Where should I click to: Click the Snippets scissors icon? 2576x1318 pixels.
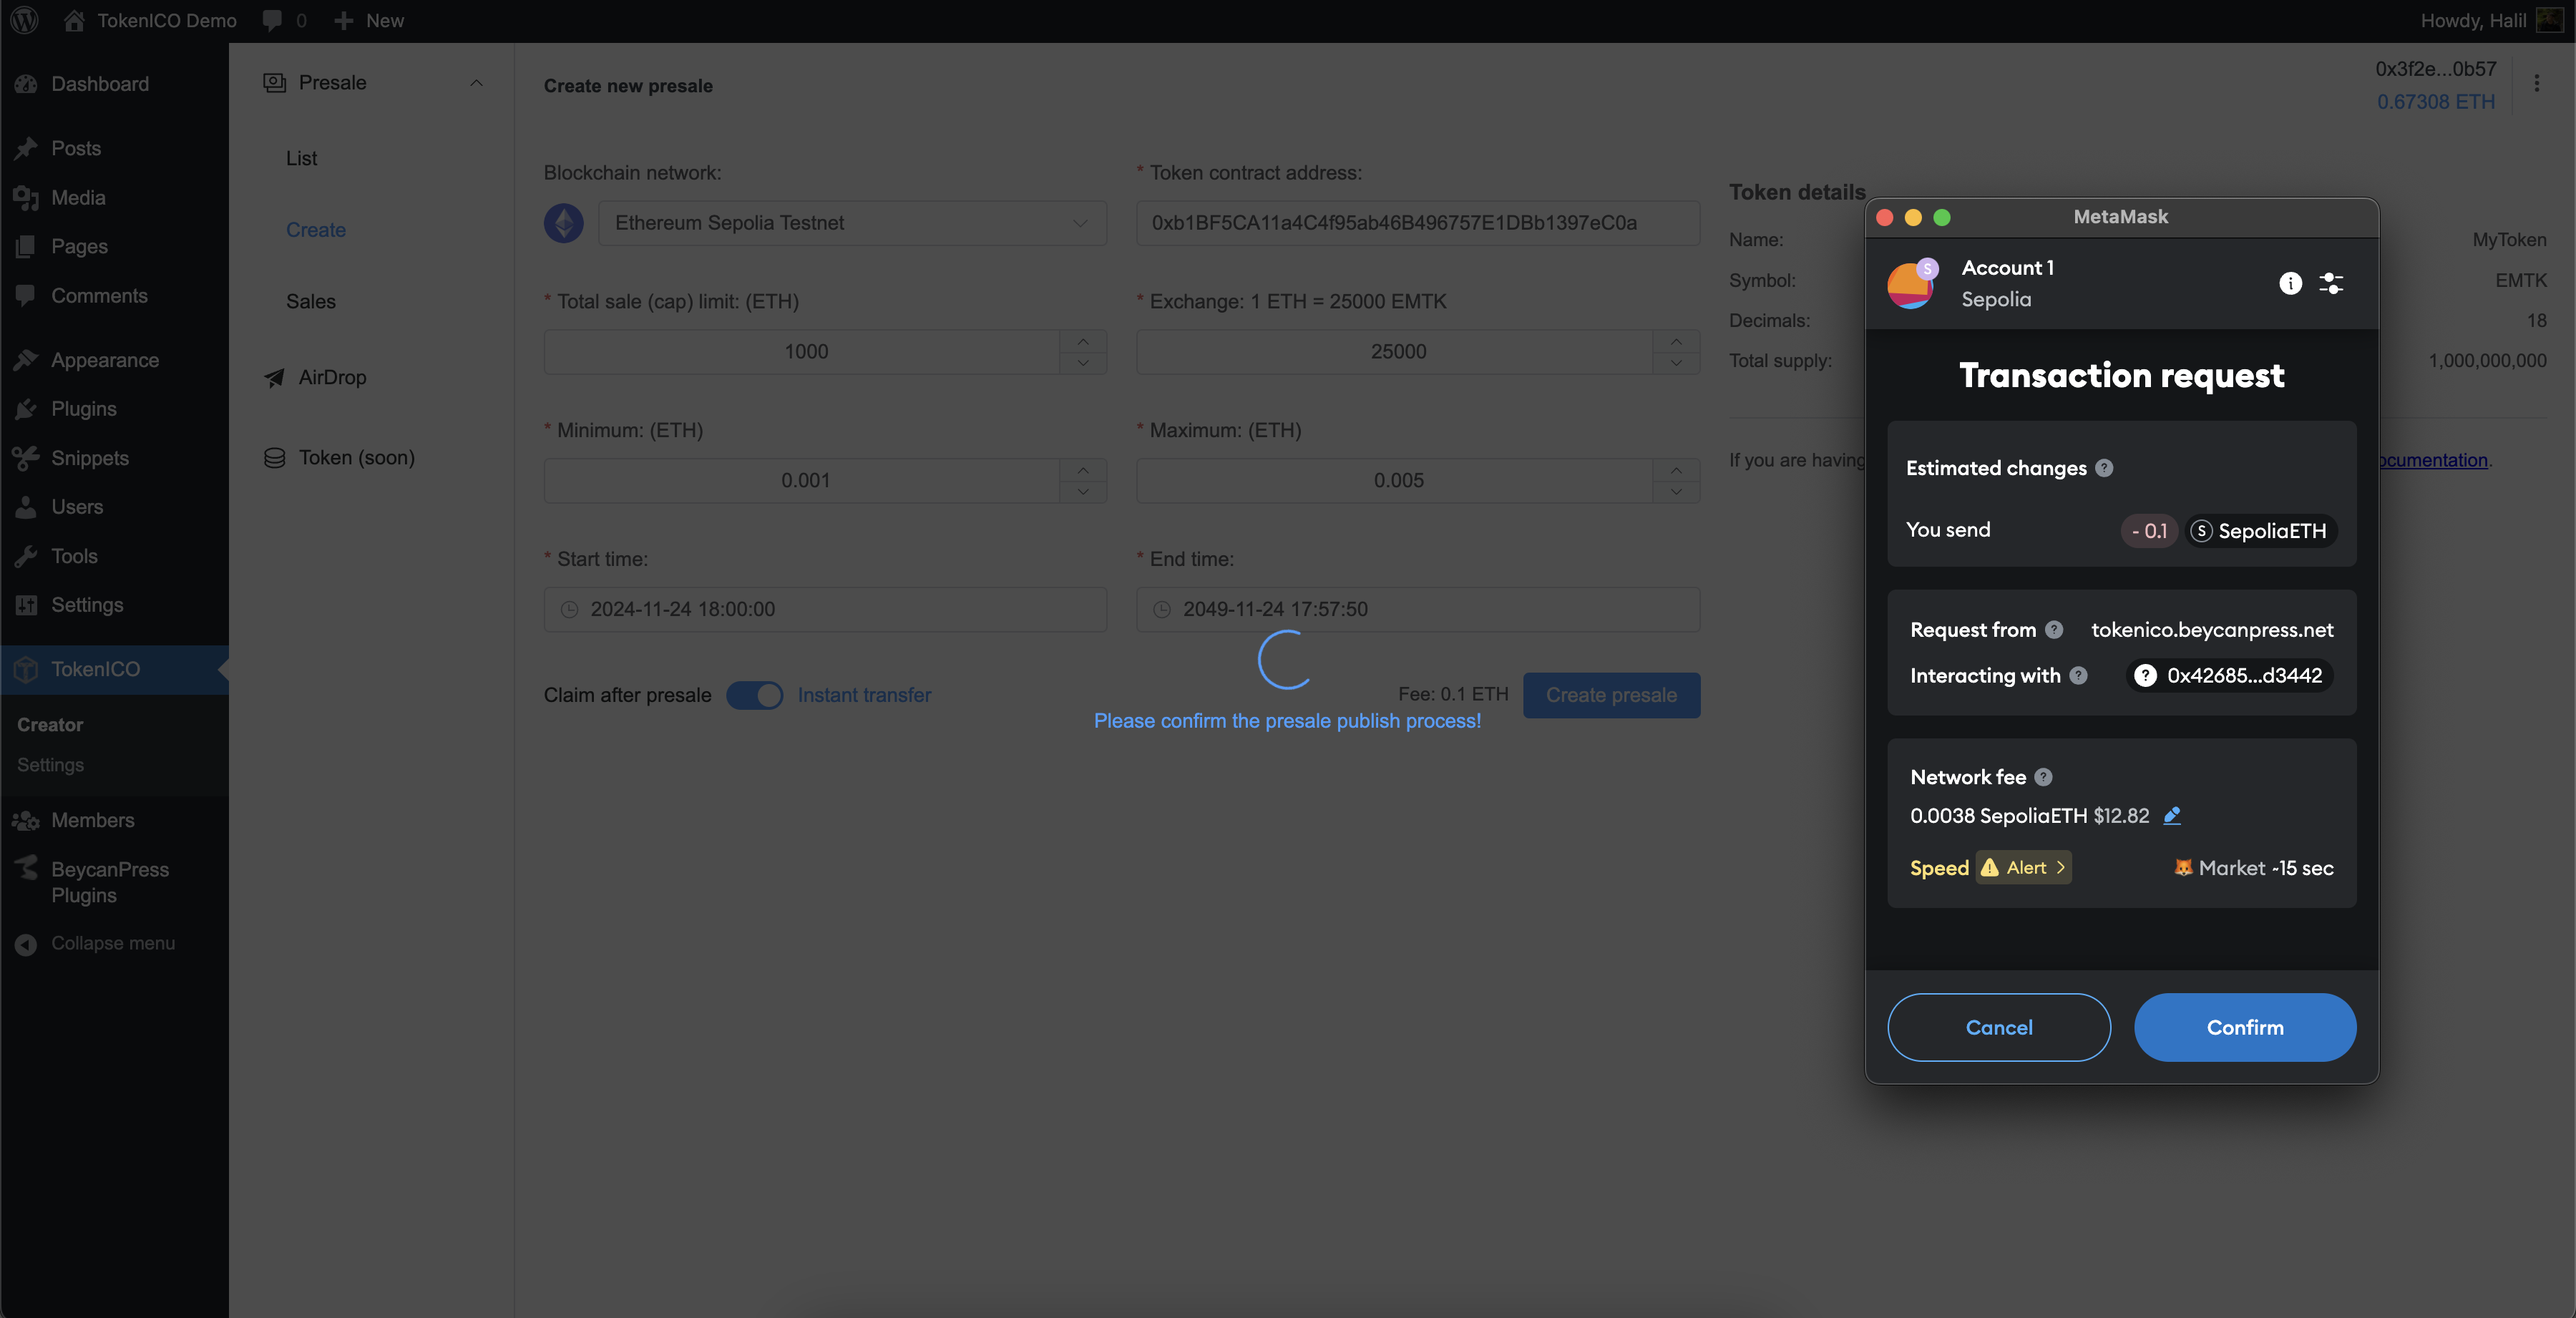(26, 458)
